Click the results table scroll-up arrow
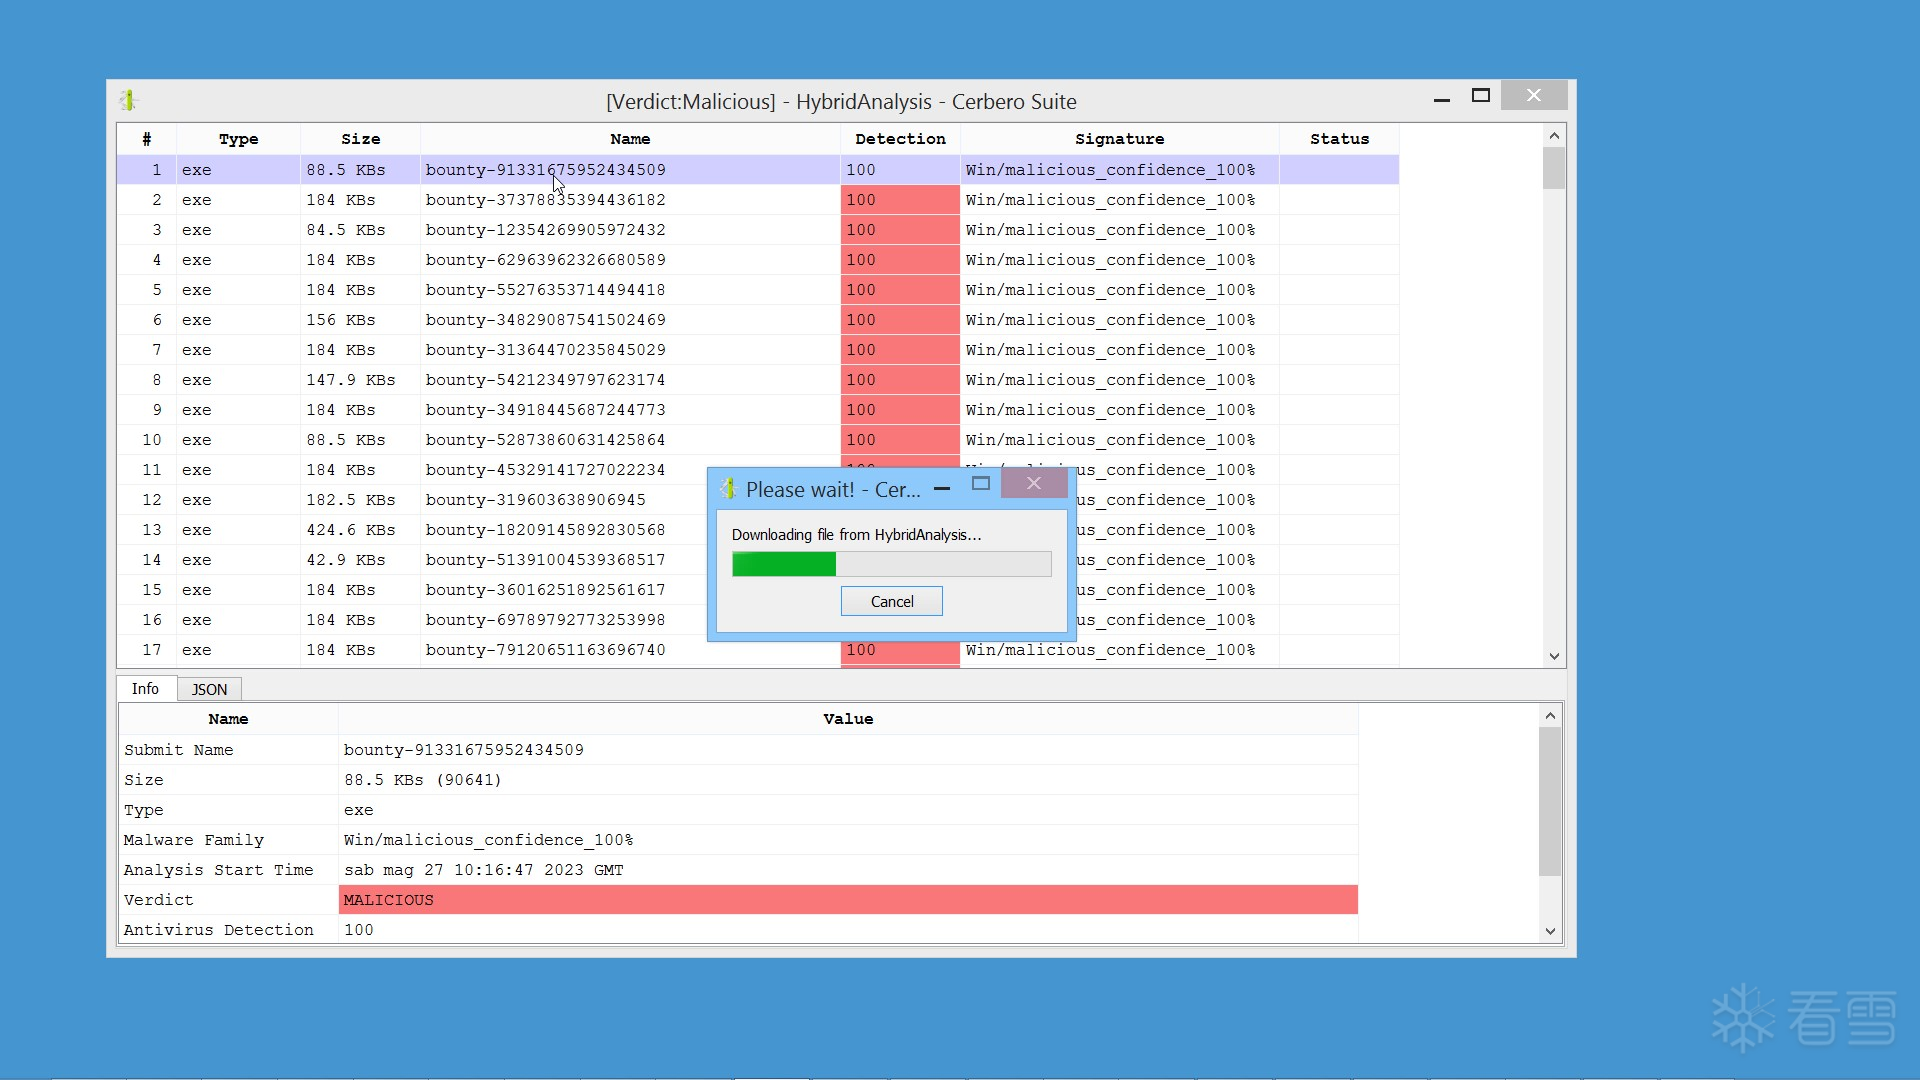The image size is (1920, 1080). (1553, 136)
